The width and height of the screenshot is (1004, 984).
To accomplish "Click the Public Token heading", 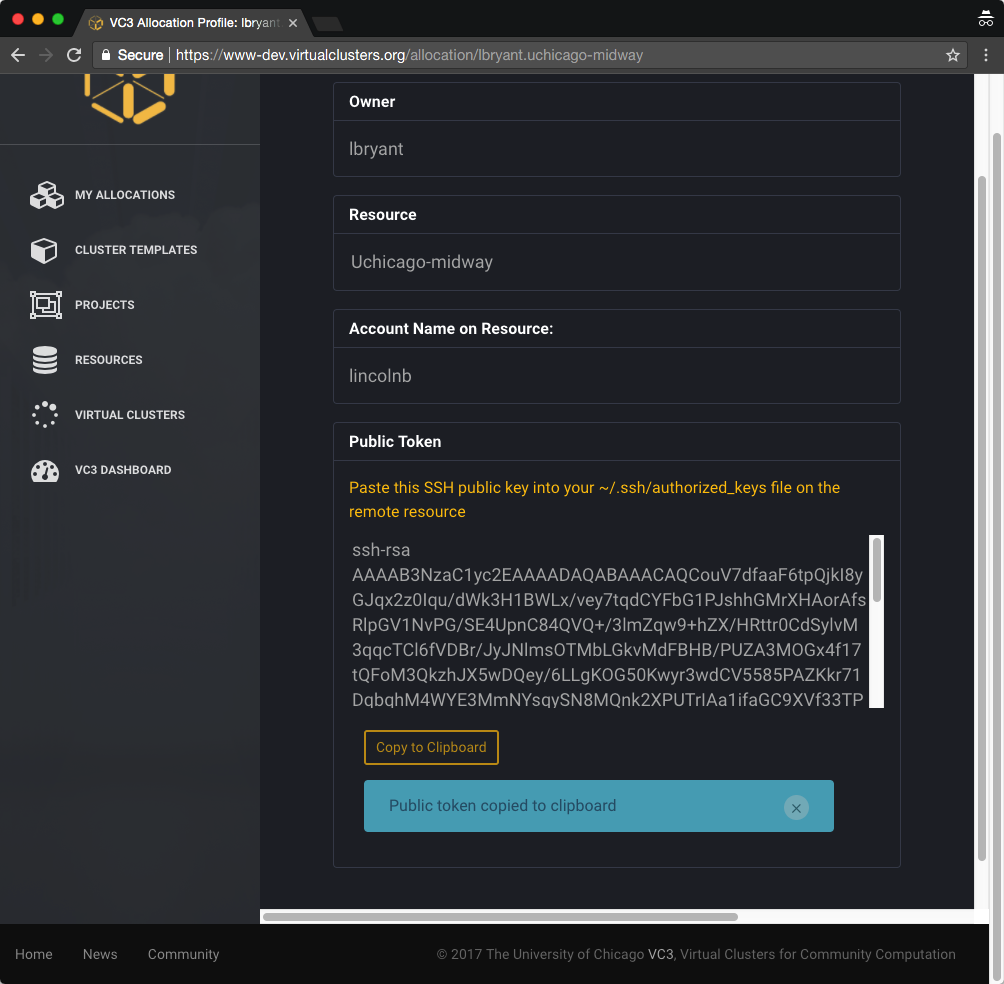I will point(395,442).
